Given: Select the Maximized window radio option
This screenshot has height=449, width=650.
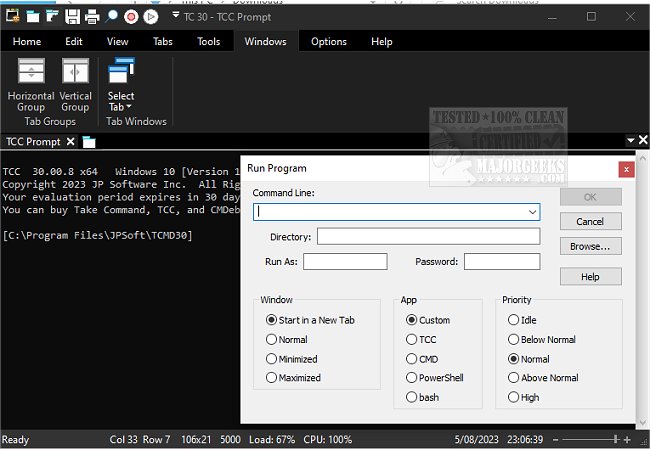Looking at the screenshot, I should [271, 378].
